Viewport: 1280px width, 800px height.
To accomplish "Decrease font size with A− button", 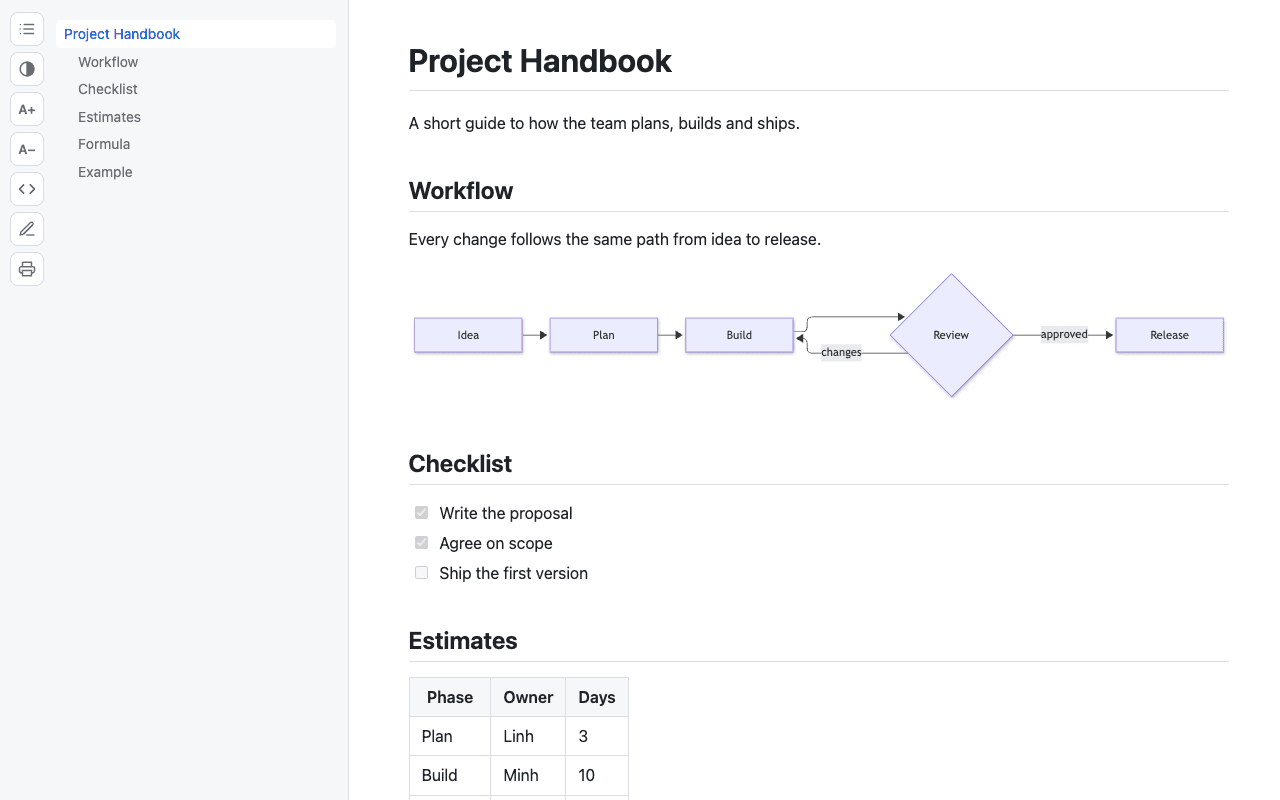I will point(27,149).
